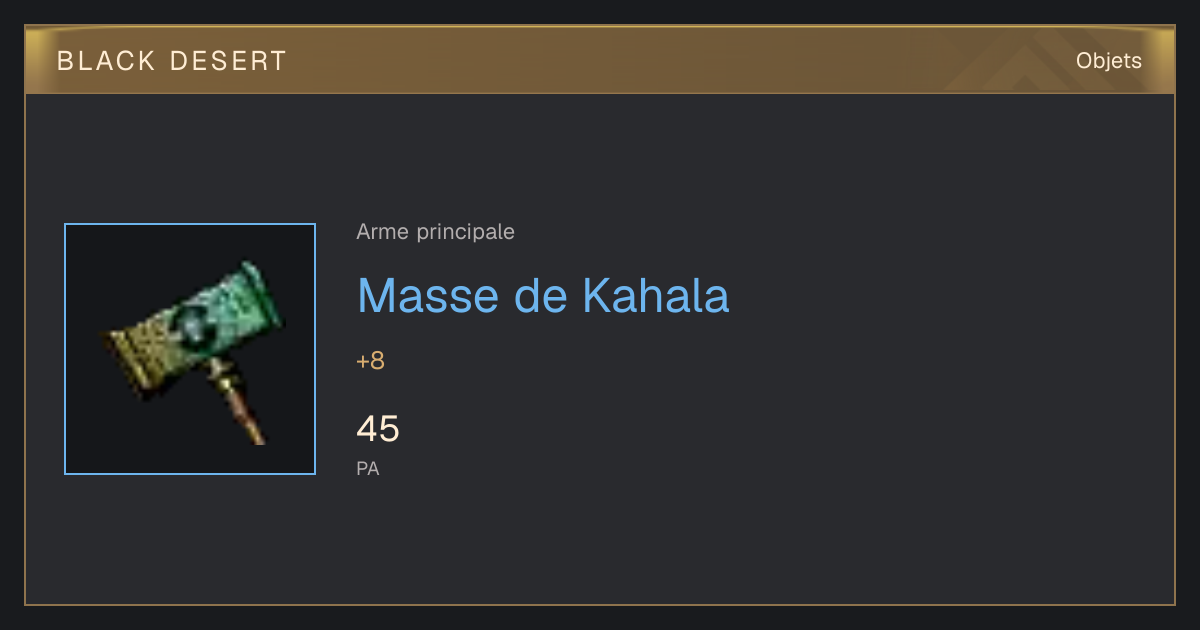Click the Masse de Kahala item name

(x=543, y=295)
